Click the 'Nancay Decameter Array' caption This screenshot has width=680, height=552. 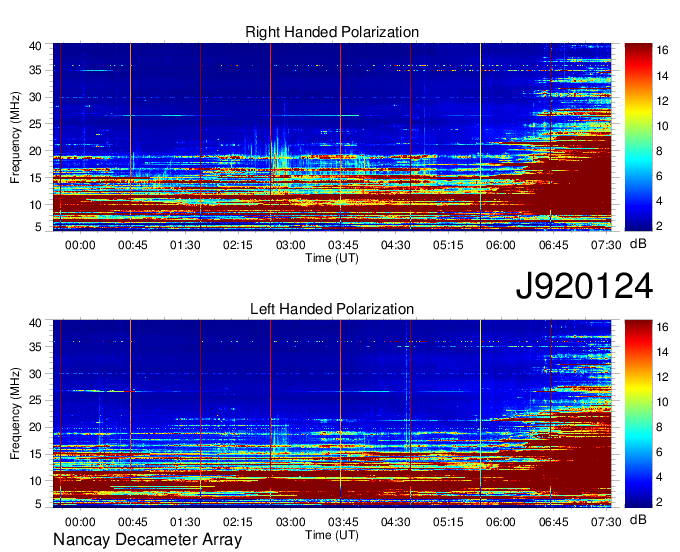coord(147,540)
